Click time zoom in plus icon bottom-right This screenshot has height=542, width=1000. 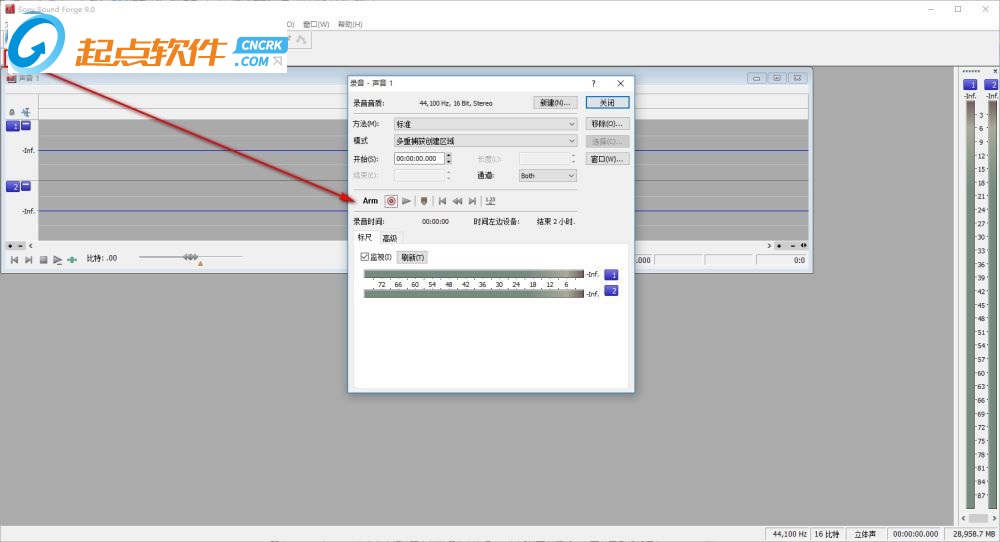779,245
